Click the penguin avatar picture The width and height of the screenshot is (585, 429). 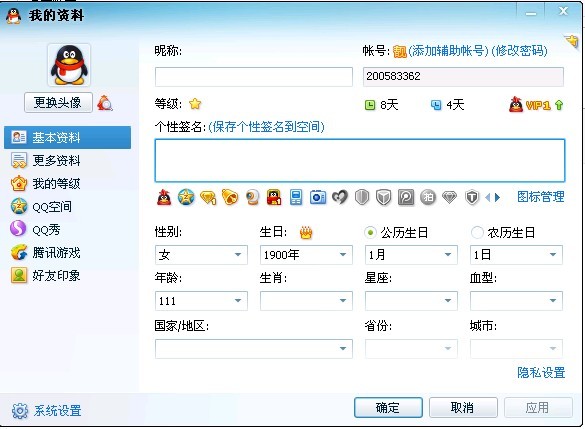69,65
